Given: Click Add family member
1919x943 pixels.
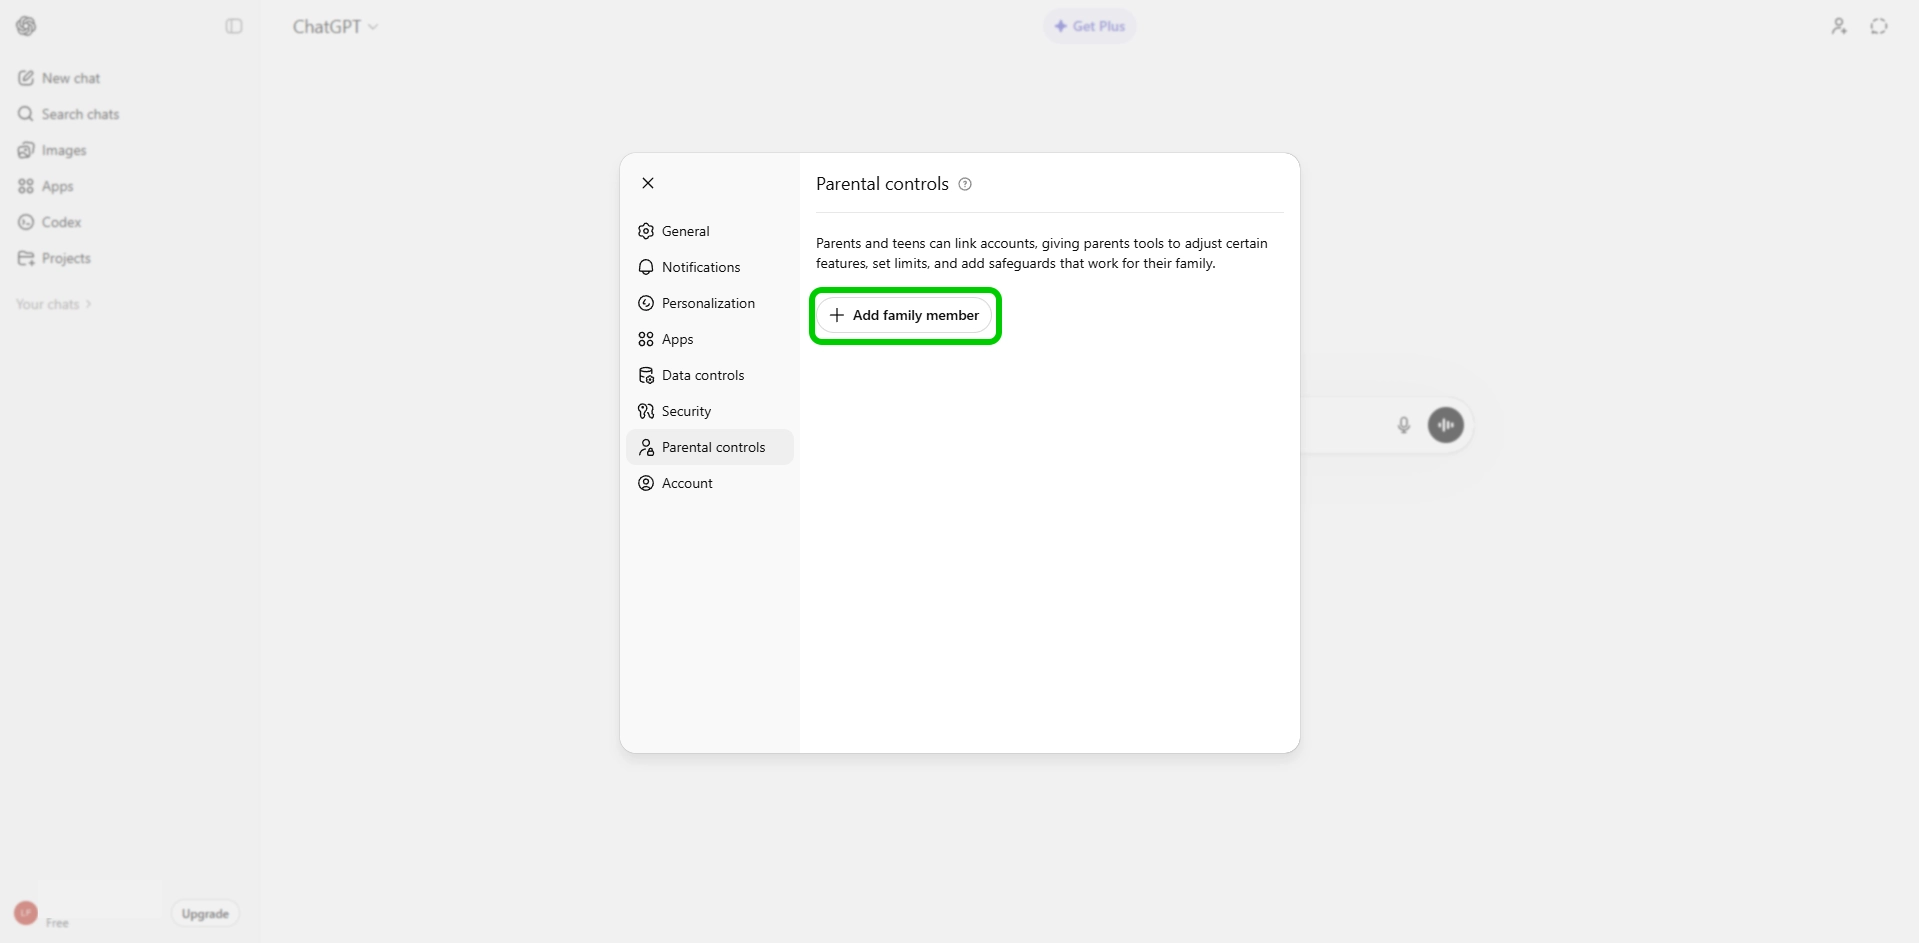Looking at the screenshot, I should click(x=904, y=315).
